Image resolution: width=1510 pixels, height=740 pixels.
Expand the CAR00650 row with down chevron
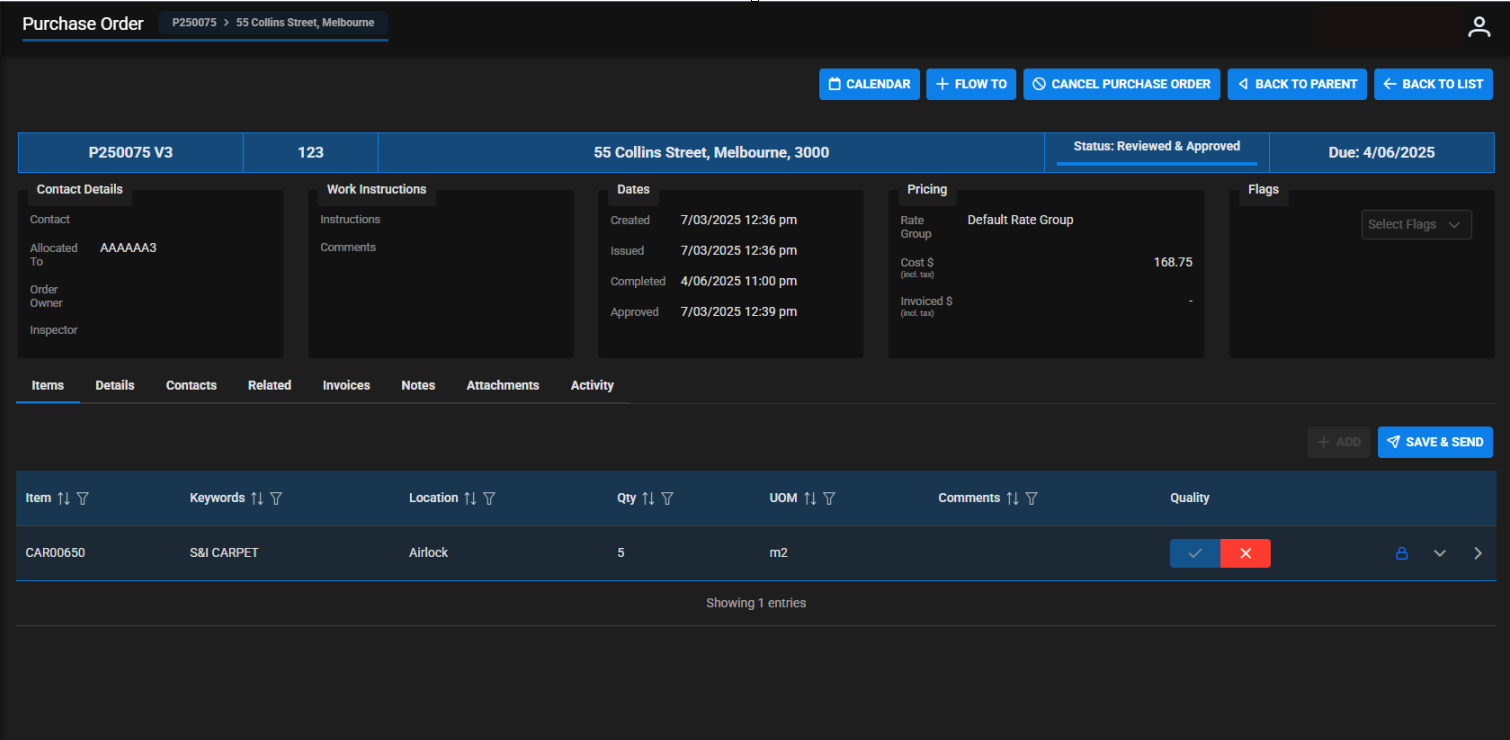pyautogui.click(x=1439, y=553)
